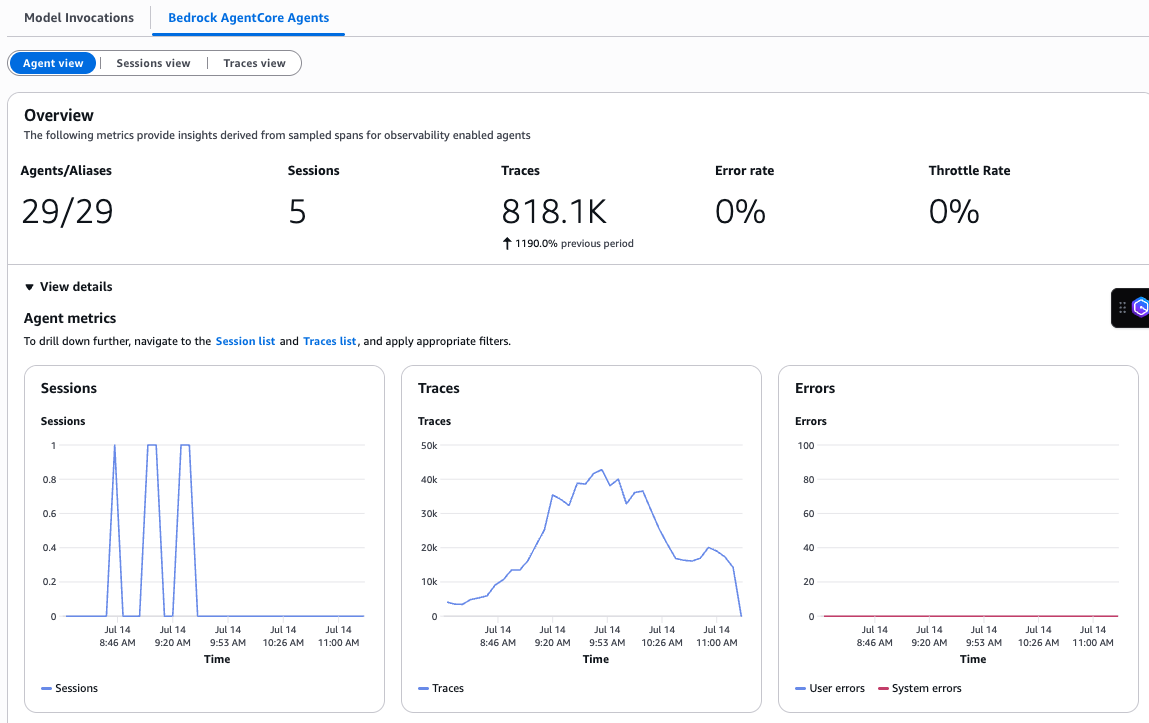The height and width of the screenshot is (723, 1149).
Task: Click the peak of the Traces chart line
Action: click(601, 469)
